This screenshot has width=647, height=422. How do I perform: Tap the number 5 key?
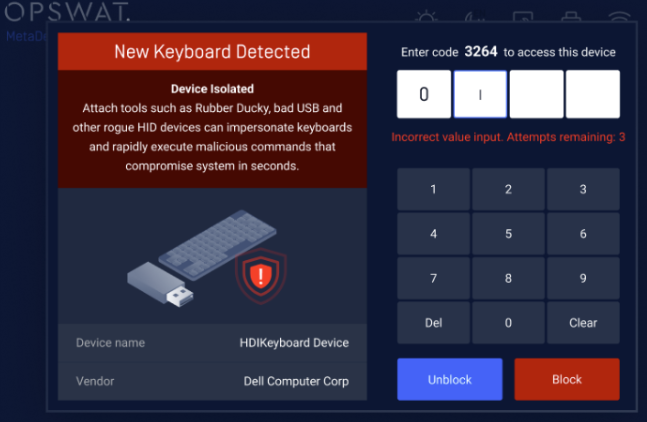(508, 234)
